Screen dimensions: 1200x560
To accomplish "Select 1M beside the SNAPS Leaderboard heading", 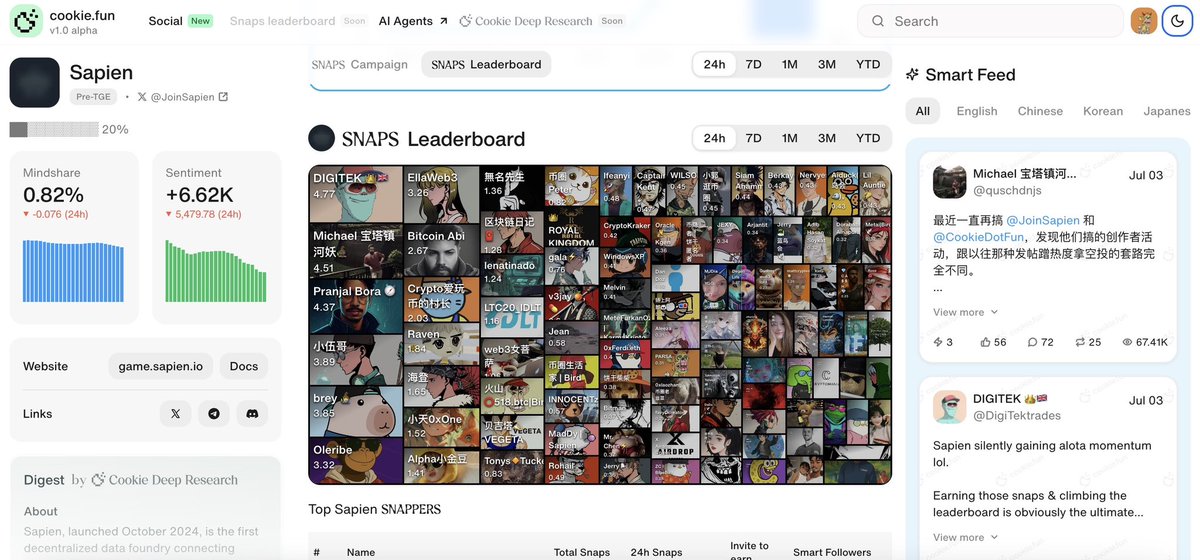I will click(790, 138).
